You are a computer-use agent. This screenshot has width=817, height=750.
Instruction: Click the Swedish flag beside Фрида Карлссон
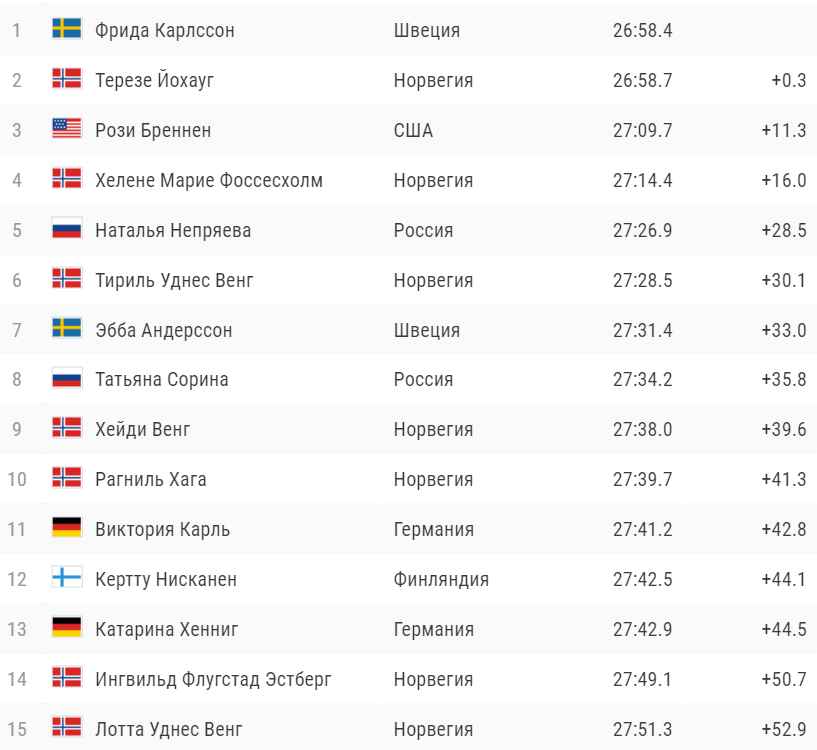click(67, 29)
